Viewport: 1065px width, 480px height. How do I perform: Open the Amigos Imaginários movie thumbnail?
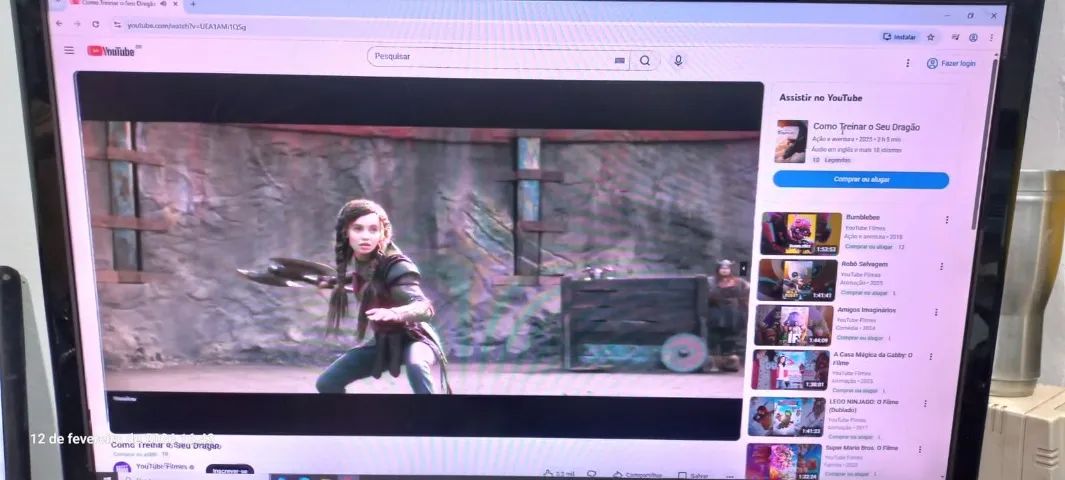pyautogui.click(x=792, y=325)
